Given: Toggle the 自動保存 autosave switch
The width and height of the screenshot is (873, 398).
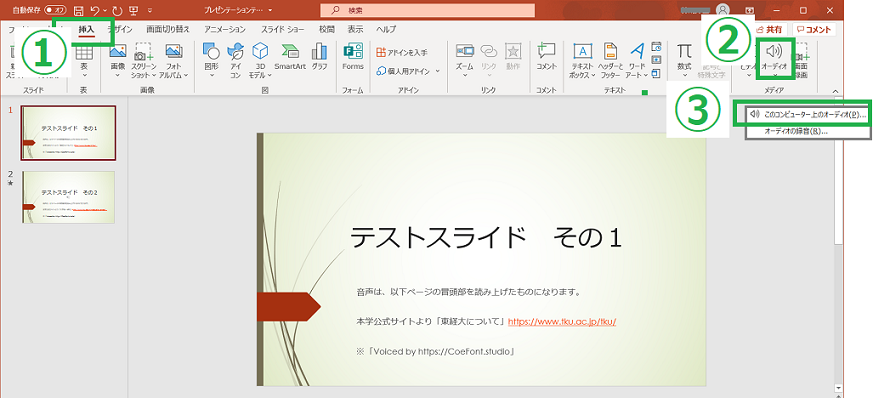Looking at the screenshot, I should tap(56, 10).
